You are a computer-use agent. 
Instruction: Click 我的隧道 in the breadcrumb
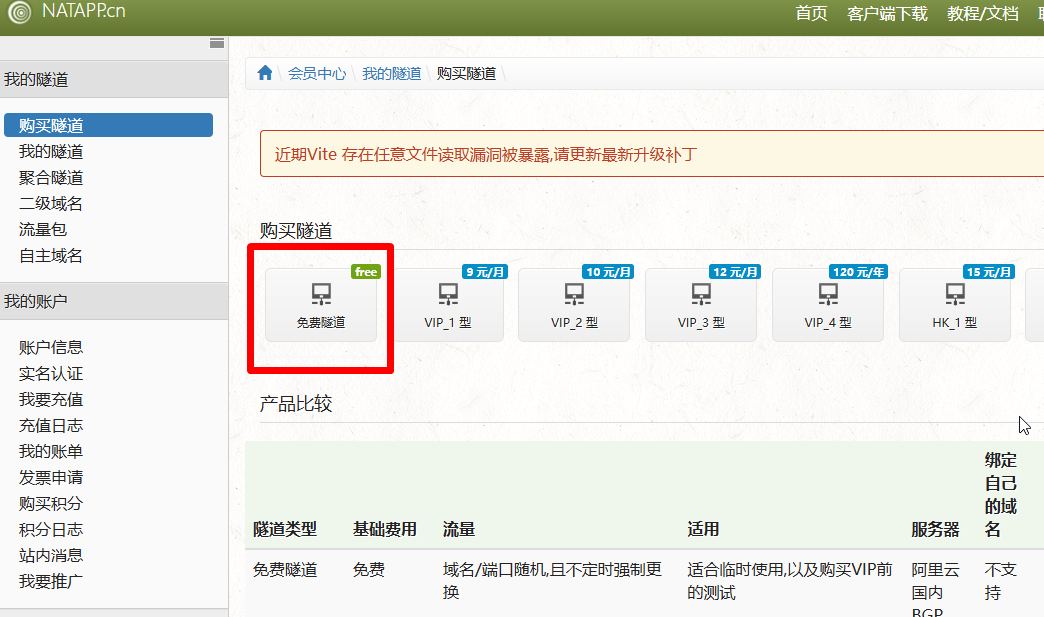[x=392, y=73]
